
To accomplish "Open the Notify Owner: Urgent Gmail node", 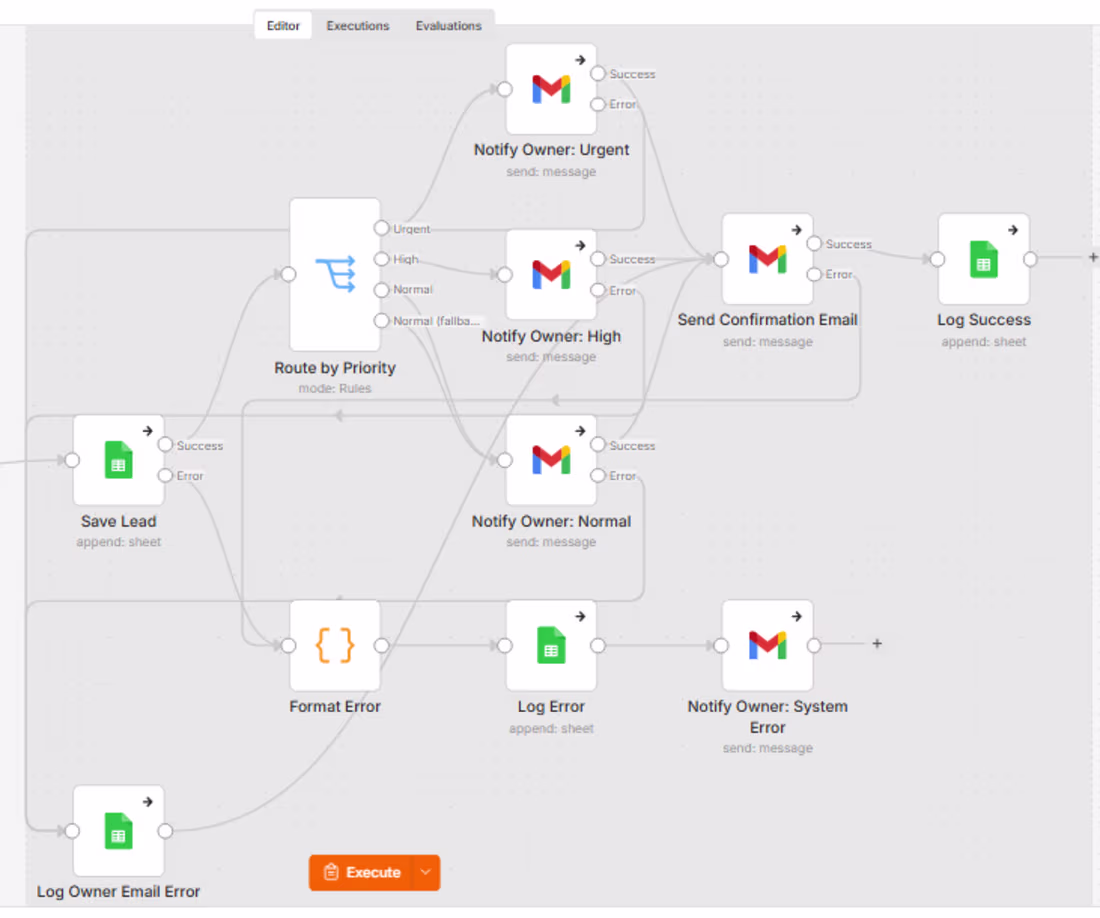I will click(551, 89).
